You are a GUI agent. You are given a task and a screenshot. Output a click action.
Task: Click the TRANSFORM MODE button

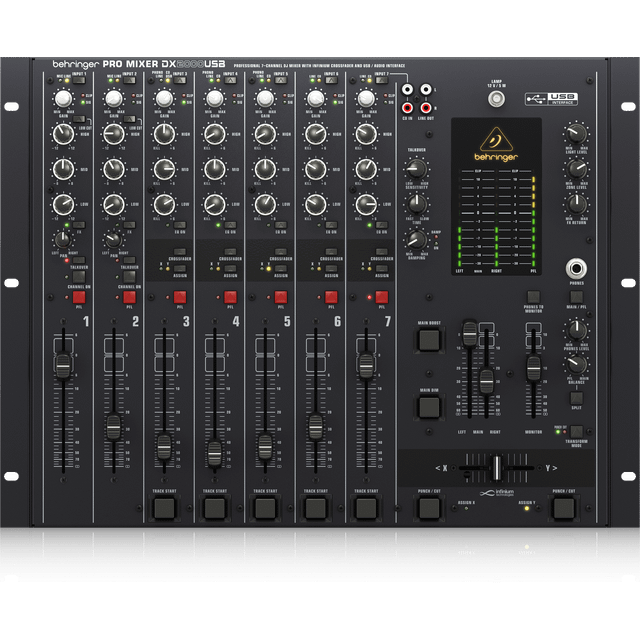pyautogui.click(x=576, y=432)
